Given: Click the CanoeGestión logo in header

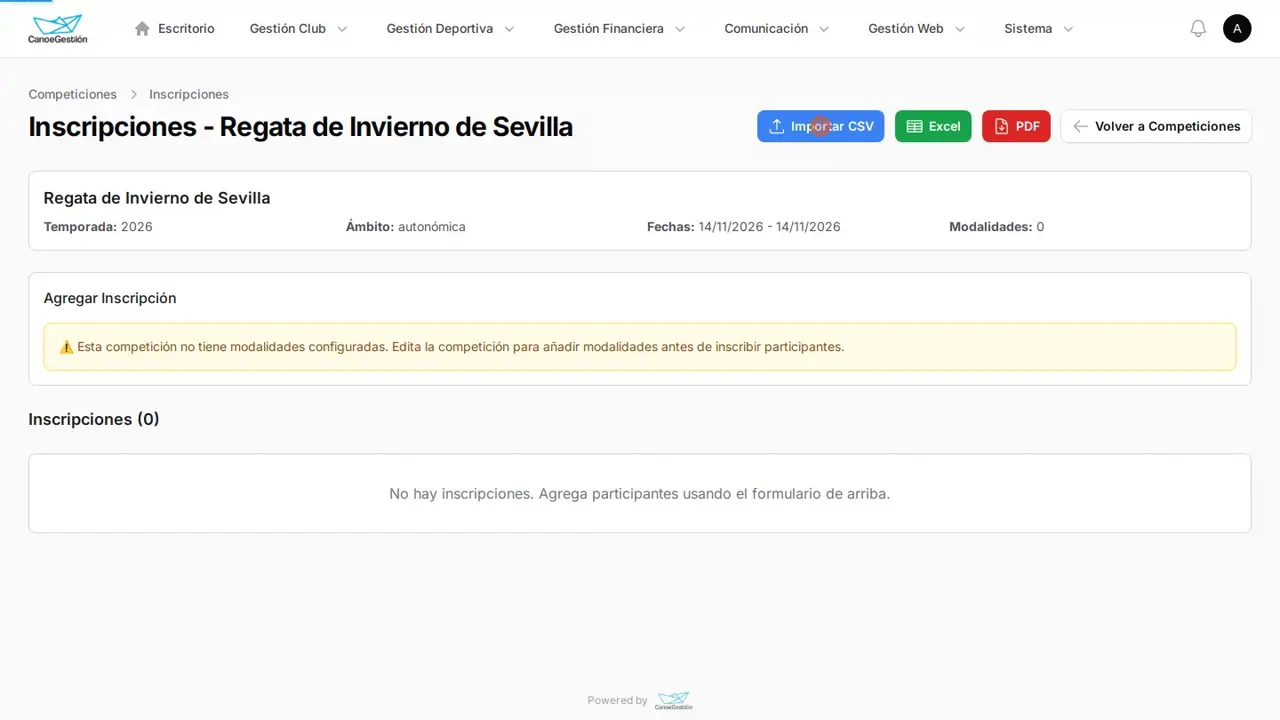Looking at the screenshot, I should pyautogui.click(x=58, y=29).
